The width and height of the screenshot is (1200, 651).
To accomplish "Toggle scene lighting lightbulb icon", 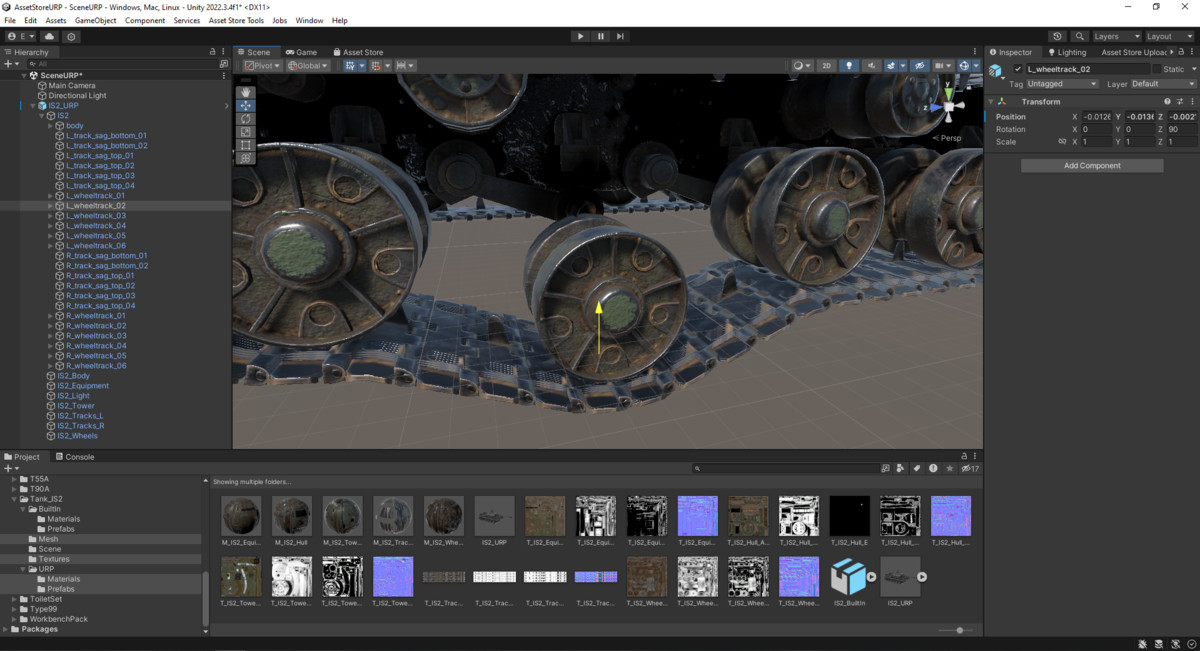I will click(849, 66).
